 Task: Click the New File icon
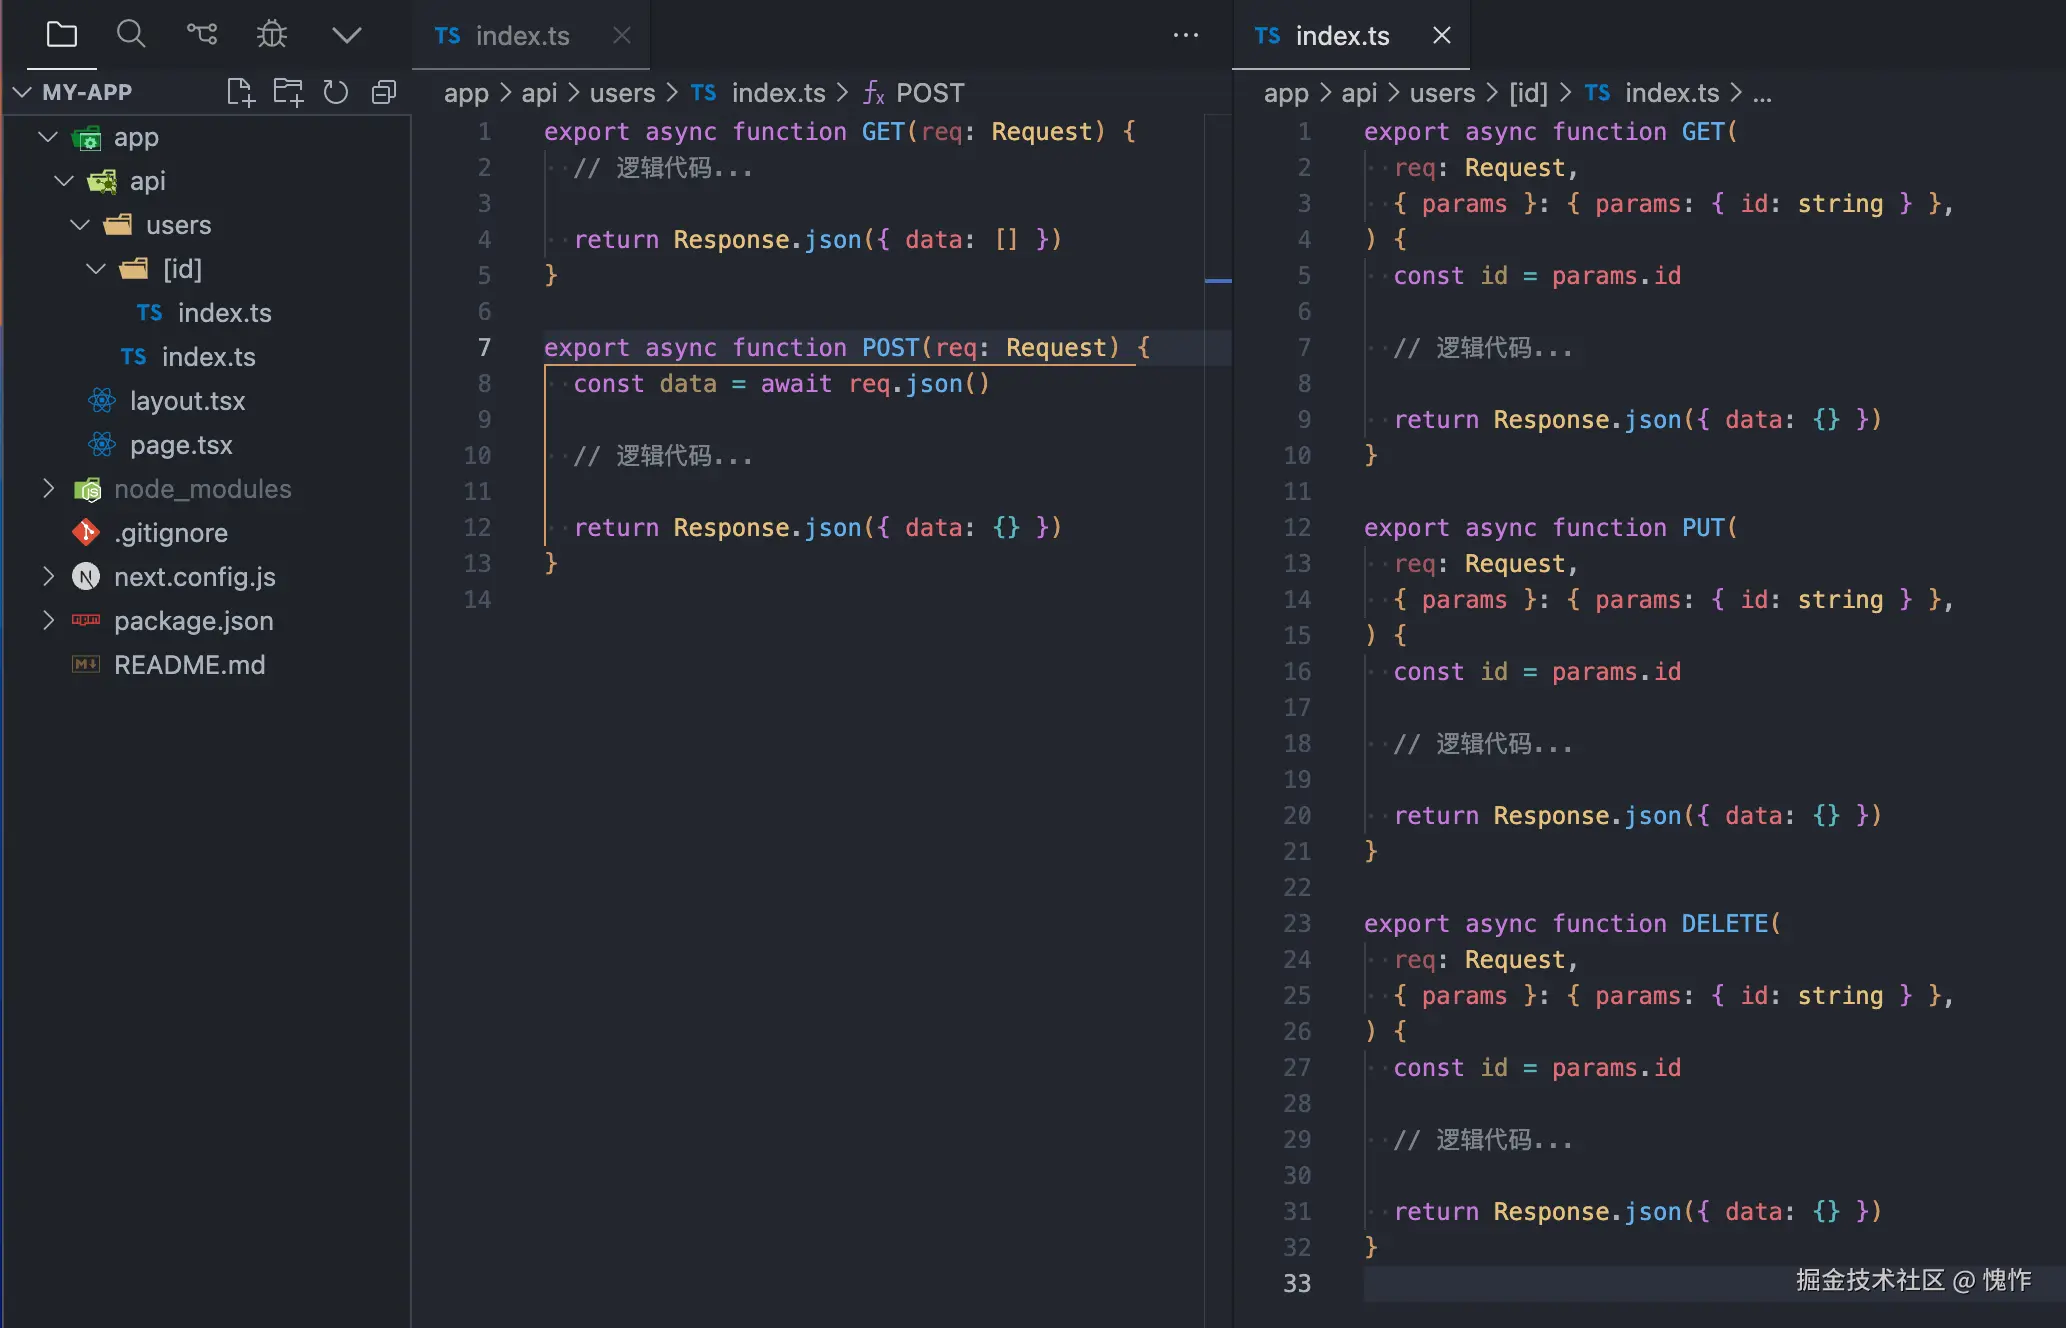(x=240, y=92)
